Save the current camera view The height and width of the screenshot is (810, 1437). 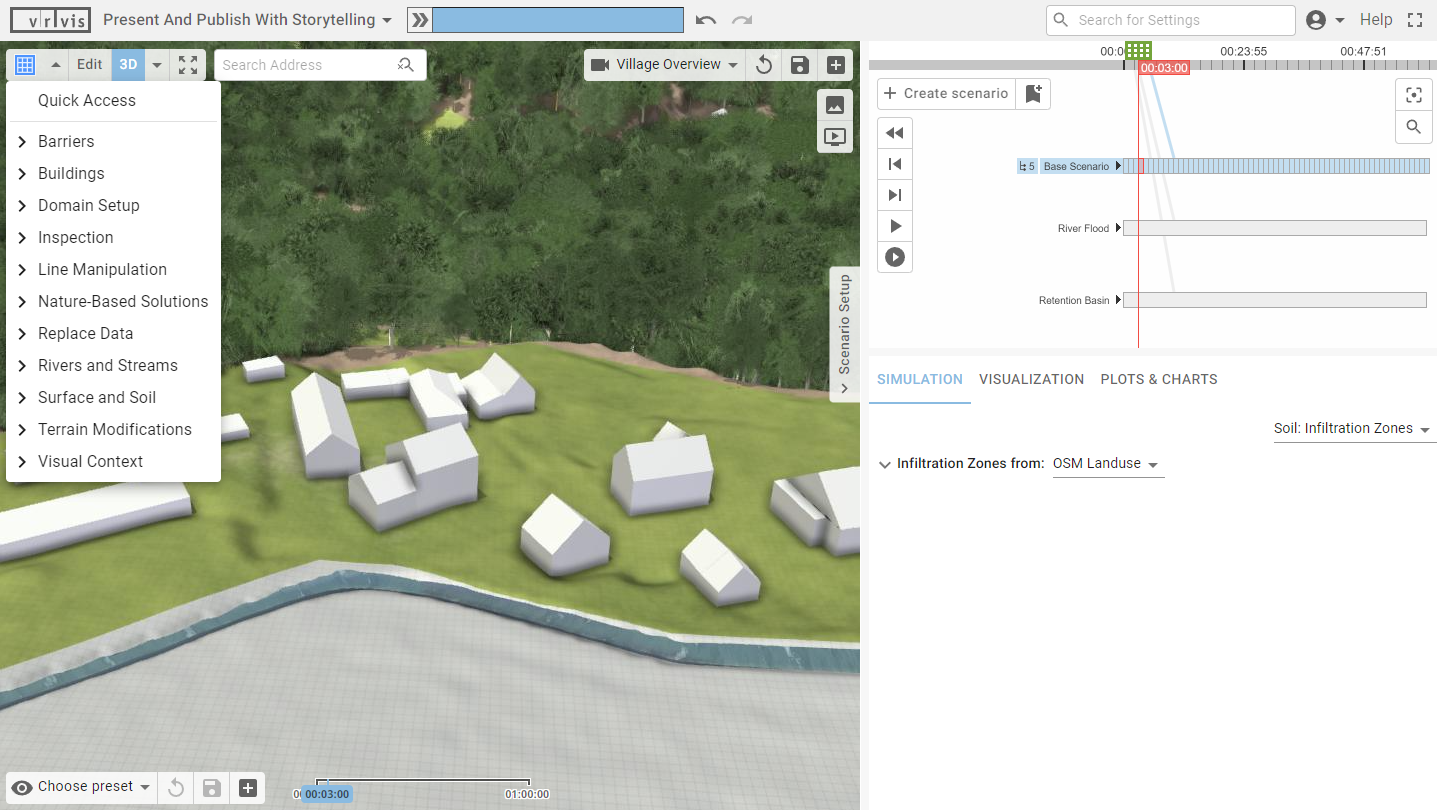click(799, 64)
